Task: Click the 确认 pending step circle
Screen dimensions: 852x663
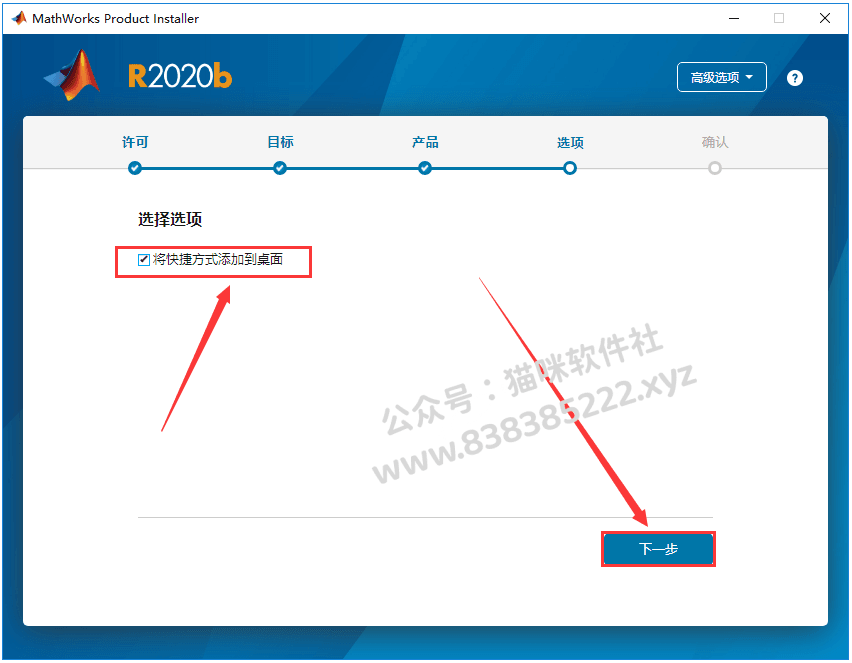Action: [x=715, y=168]
